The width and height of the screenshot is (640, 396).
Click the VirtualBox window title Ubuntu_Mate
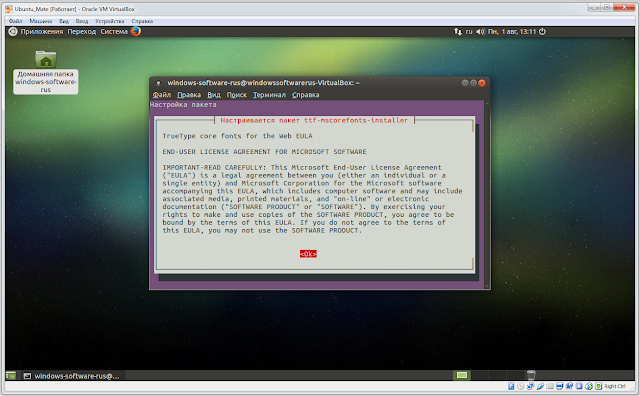pos(75,9)
